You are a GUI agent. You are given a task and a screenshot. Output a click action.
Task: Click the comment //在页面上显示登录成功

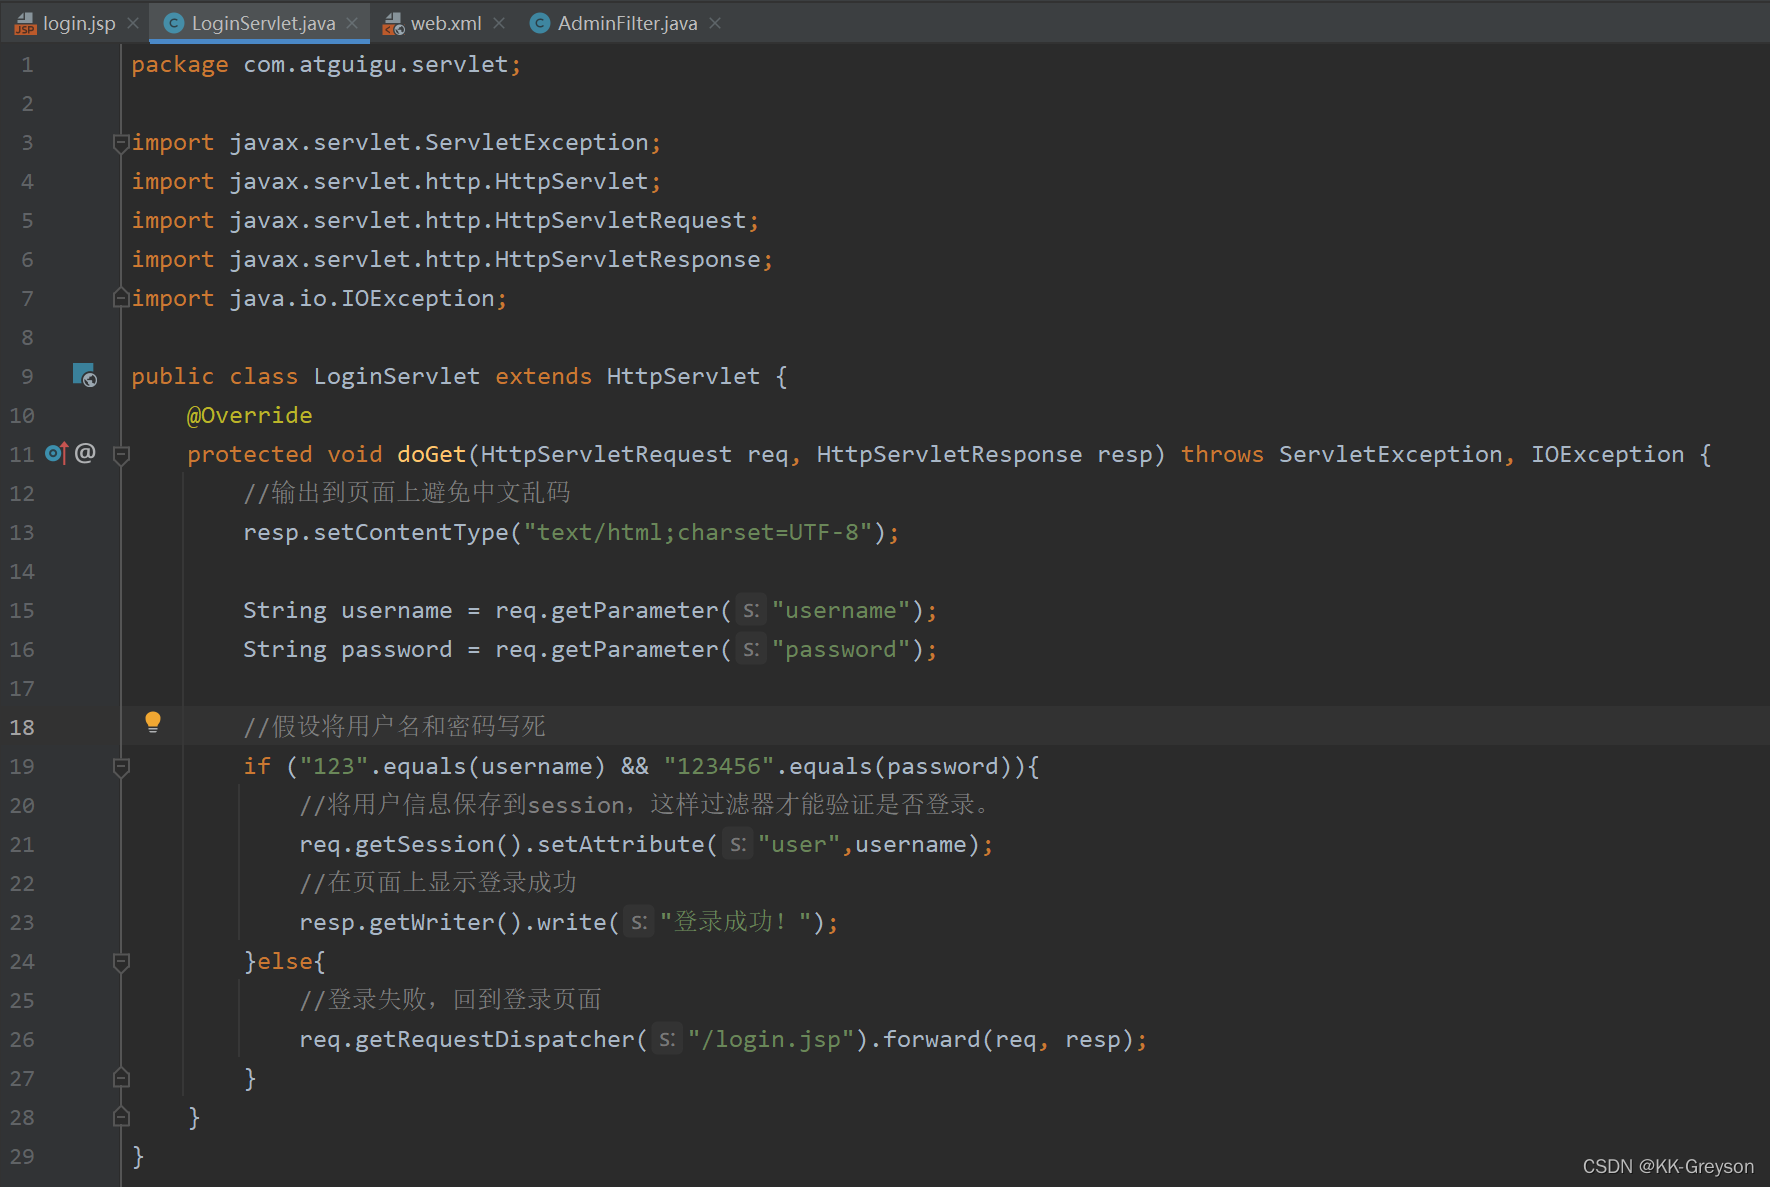[x=438, y=882]
